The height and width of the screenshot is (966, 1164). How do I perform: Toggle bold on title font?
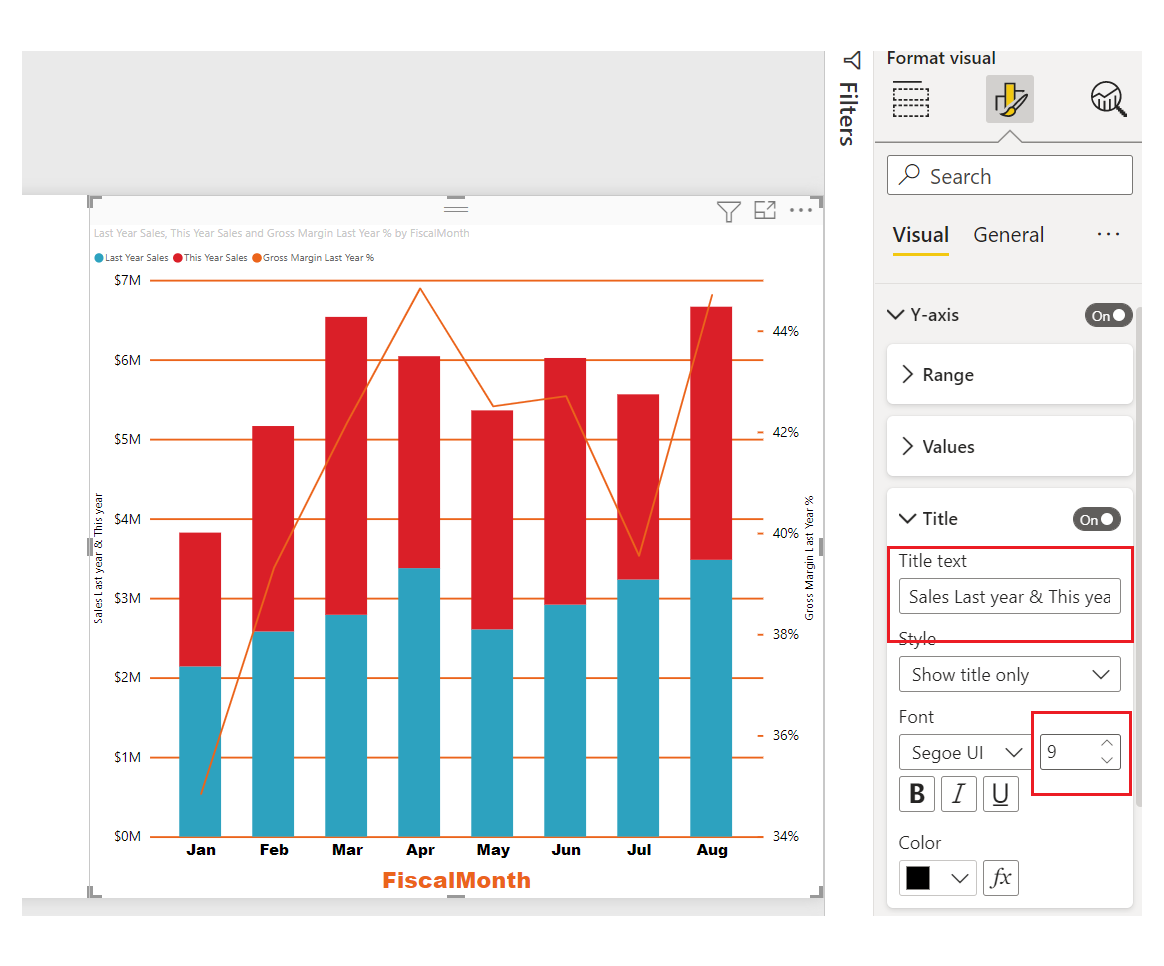[x=917, y=794]
